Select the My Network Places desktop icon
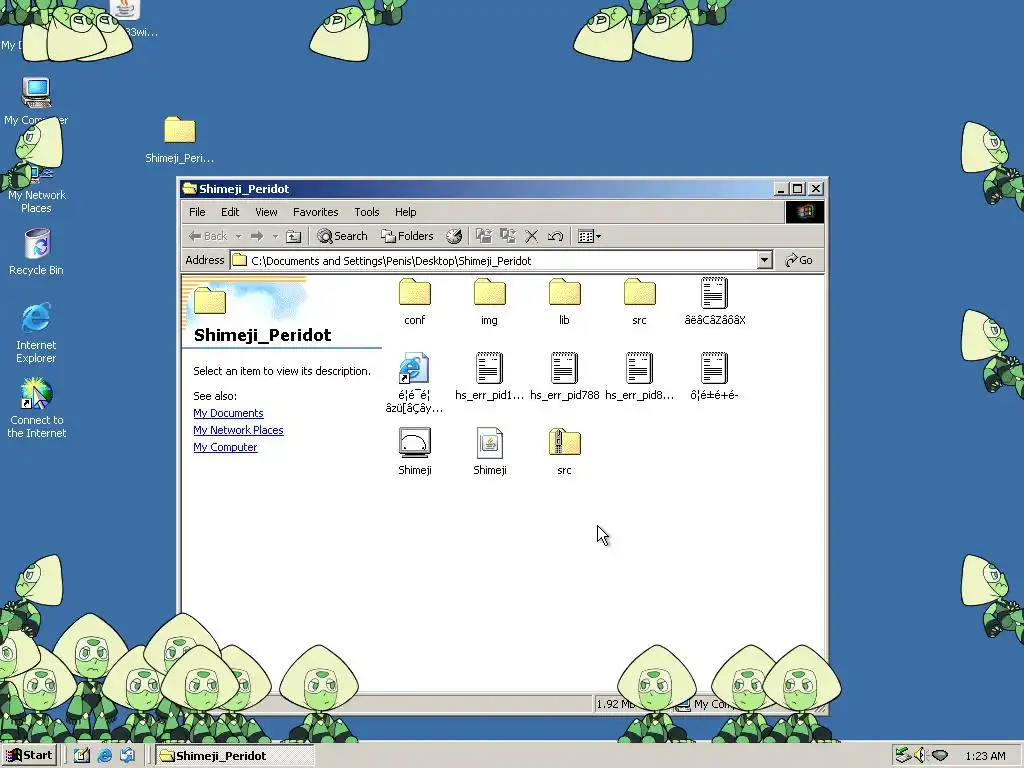This screenshot has width=1024, height=768. (37, 189)
